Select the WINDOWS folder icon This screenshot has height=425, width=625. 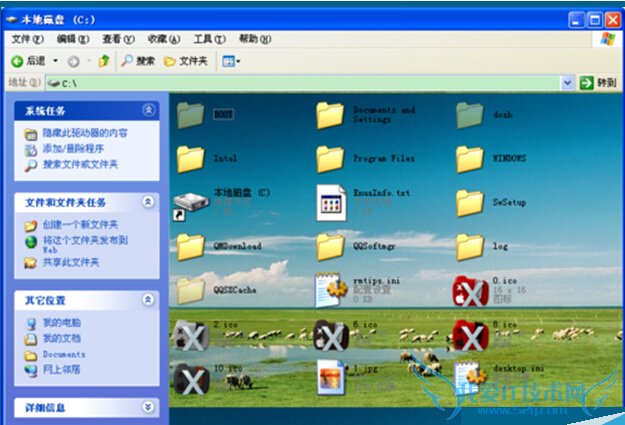(470, 159)
